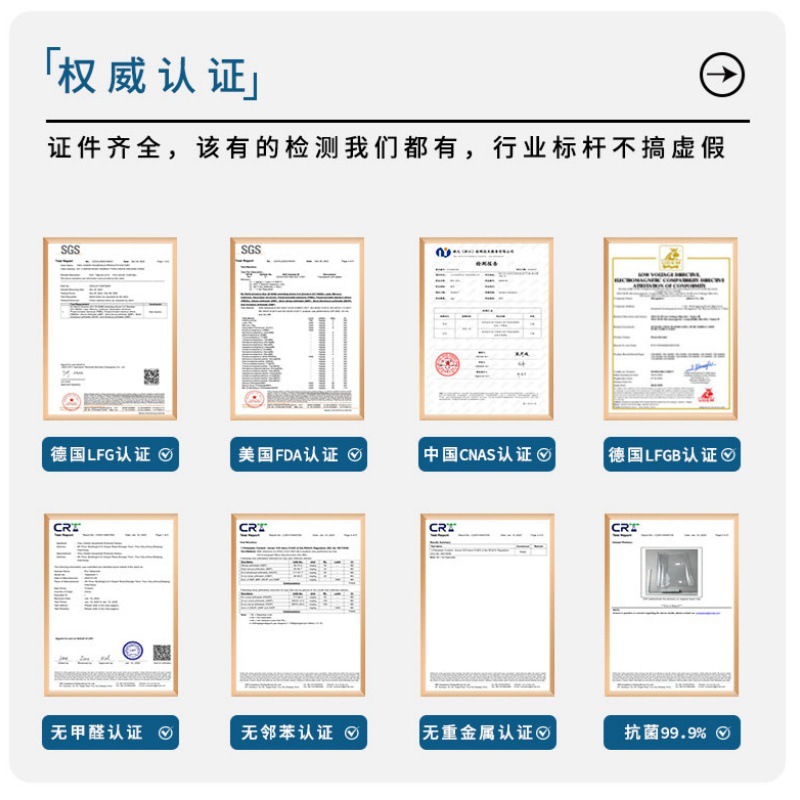Viewport: 800px width, 800px height.
Task: Click checkmark icon on 德国LFG认证 badge
Action: click(165, 455)
